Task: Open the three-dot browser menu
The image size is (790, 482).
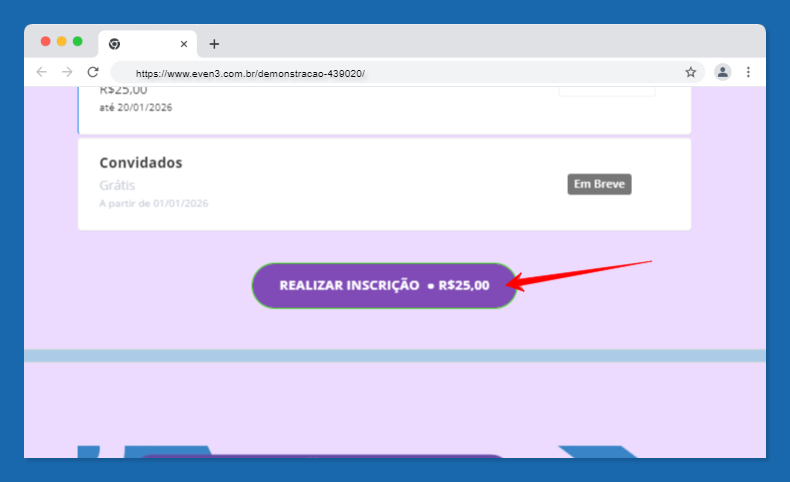Action: pyautogui.click(x=748, y=72)
